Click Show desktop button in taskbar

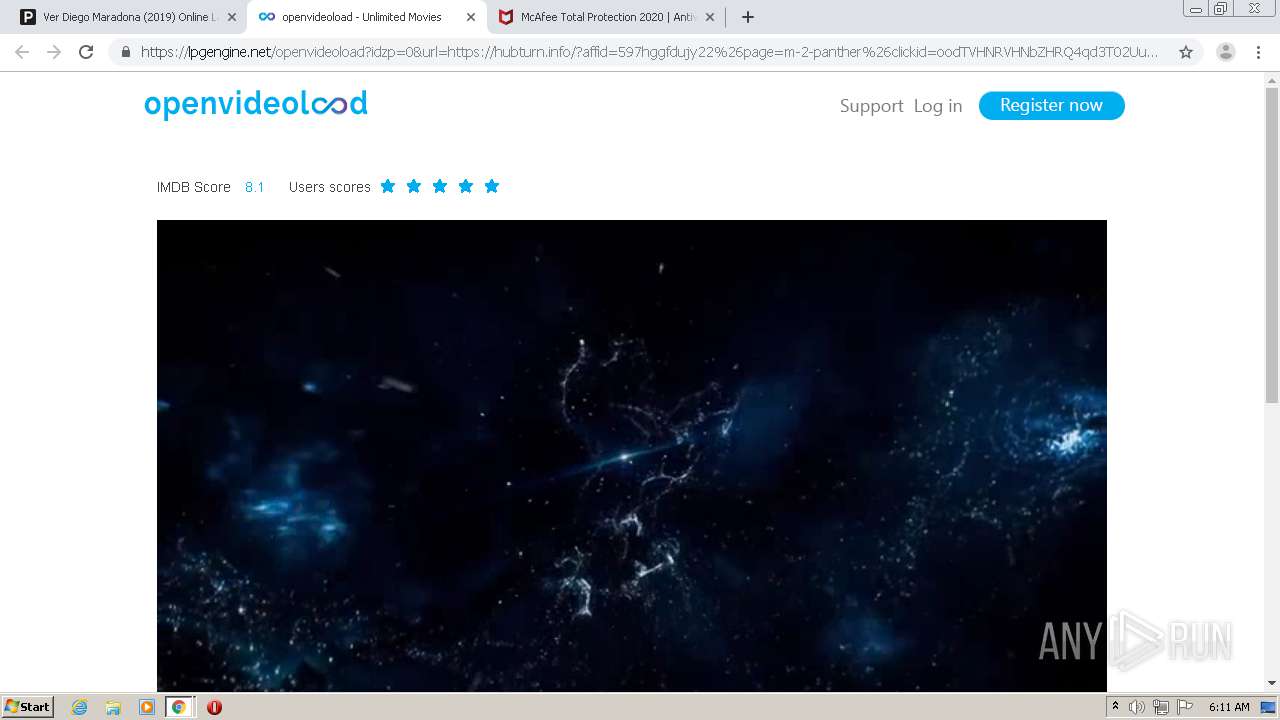coord(1268,707)
